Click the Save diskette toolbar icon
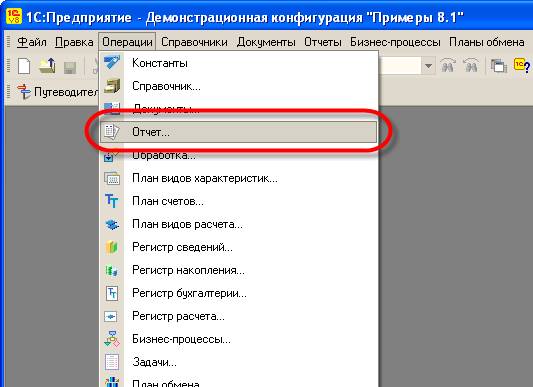This screenshot has width=533, height=387. 70,67
